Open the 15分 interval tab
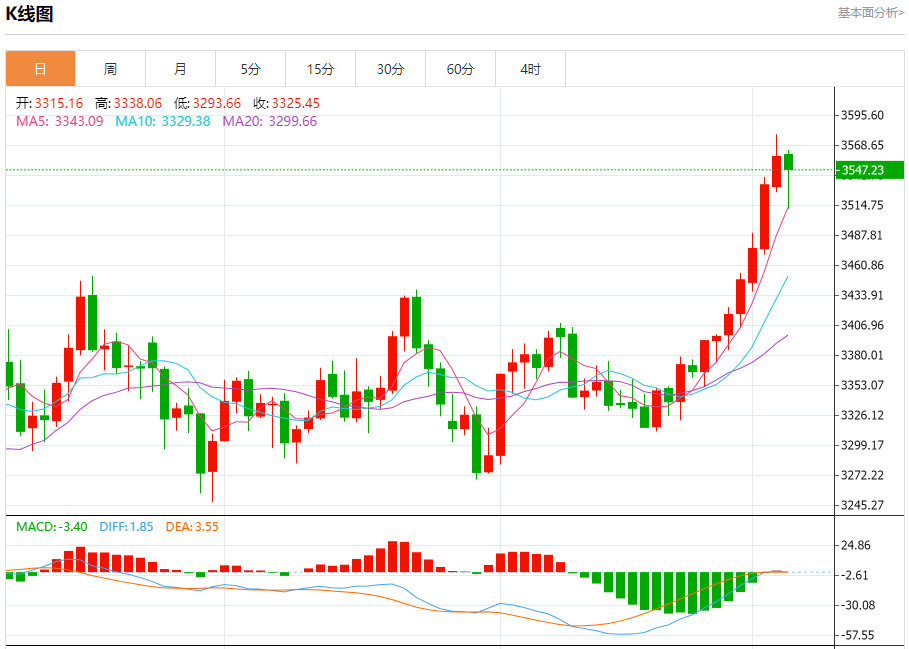This screenshot has height=649, width=909. (321, 69)
